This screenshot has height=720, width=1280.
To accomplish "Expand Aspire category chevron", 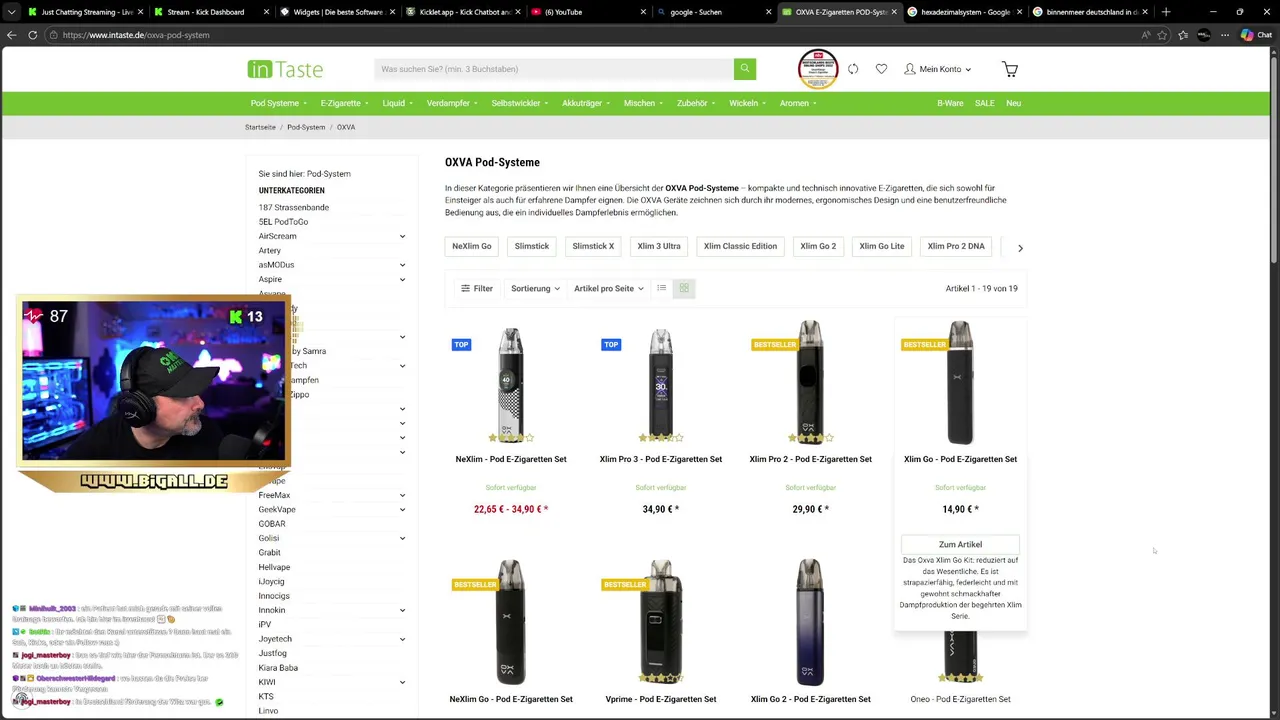I will point(402,279).
